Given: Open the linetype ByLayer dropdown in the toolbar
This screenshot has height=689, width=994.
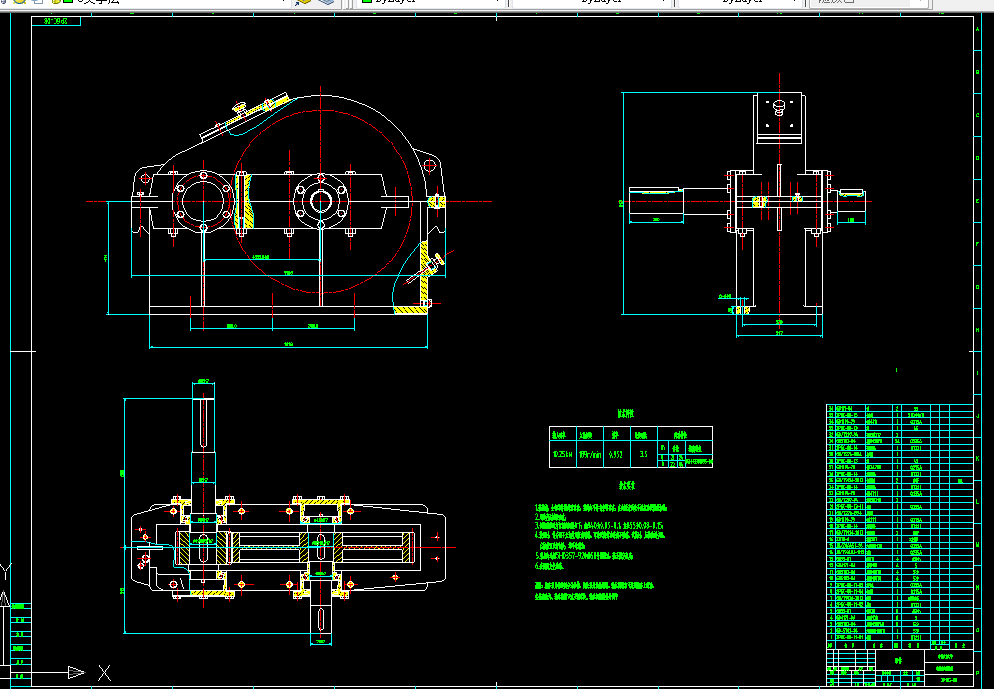Looking at the screenshot, I should click(x=592, y=2).
